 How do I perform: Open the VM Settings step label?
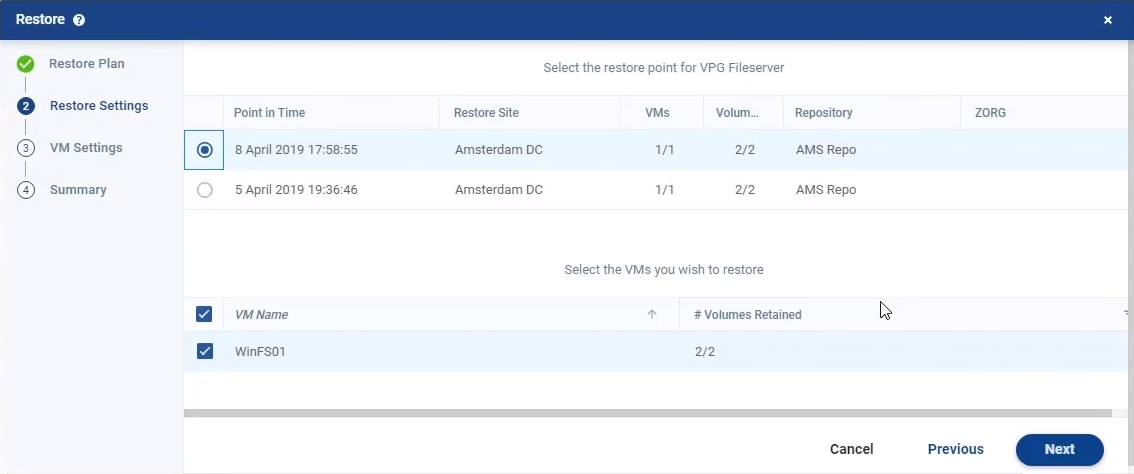86,148
